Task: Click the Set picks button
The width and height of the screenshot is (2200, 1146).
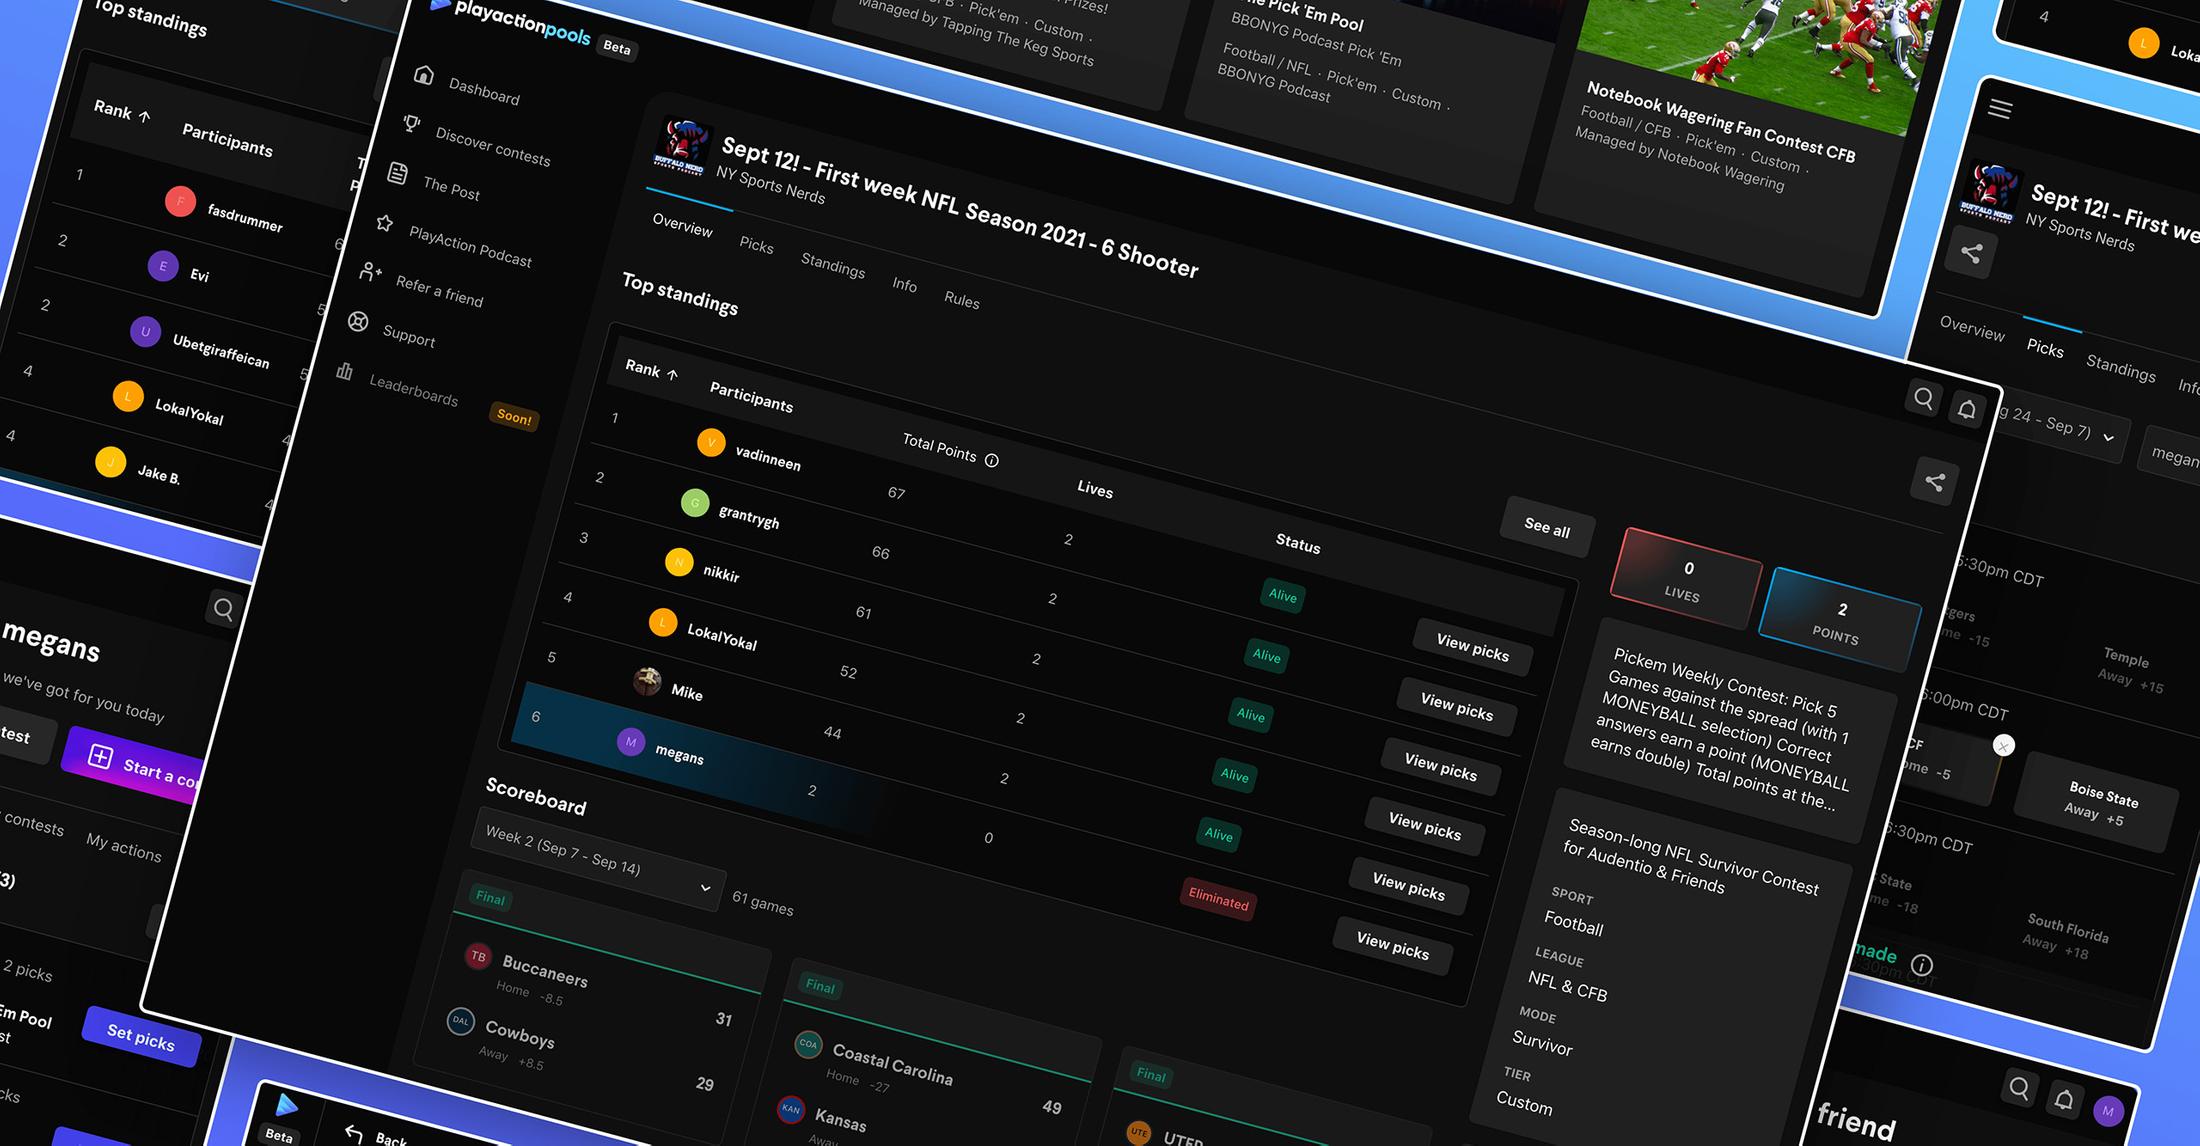Action: tap(141, 1037)
